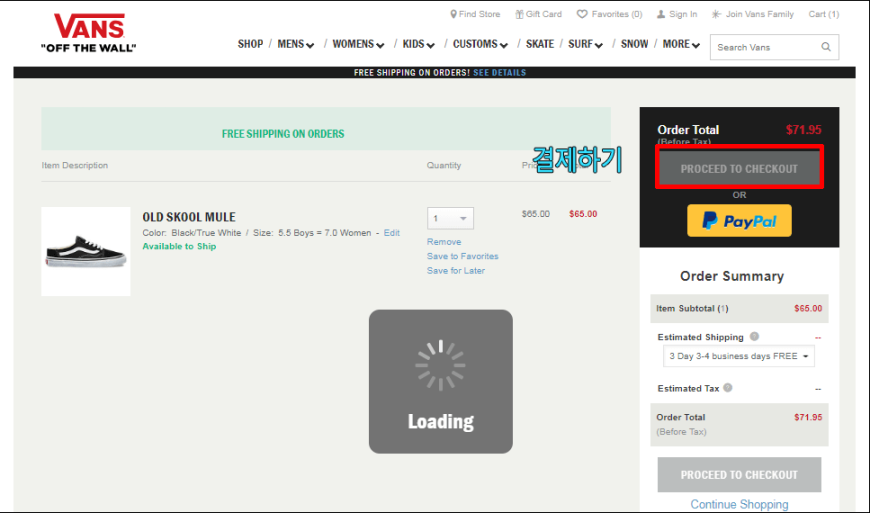Click the search magnifier icon
This screenshot has width=870, height=513.
pyautogui.click(x=826, y=47)
